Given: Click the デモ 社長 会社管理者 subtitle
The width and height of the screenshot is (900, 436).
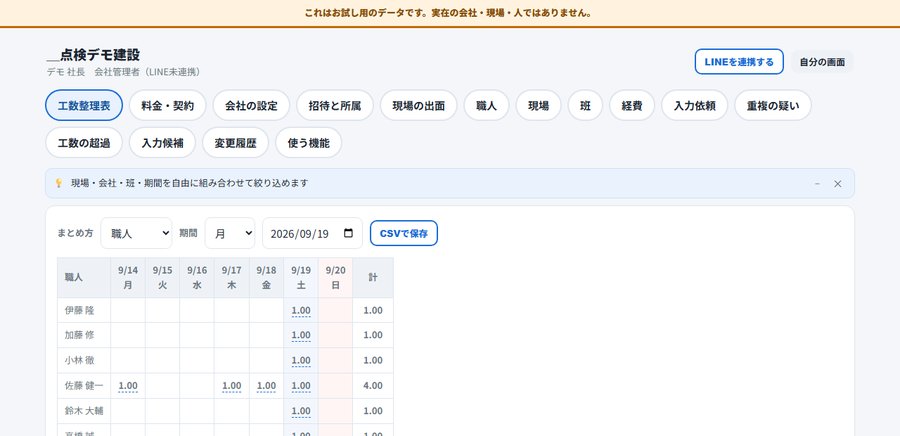Looking at the screenshot, I should click(x=123, y=72).
